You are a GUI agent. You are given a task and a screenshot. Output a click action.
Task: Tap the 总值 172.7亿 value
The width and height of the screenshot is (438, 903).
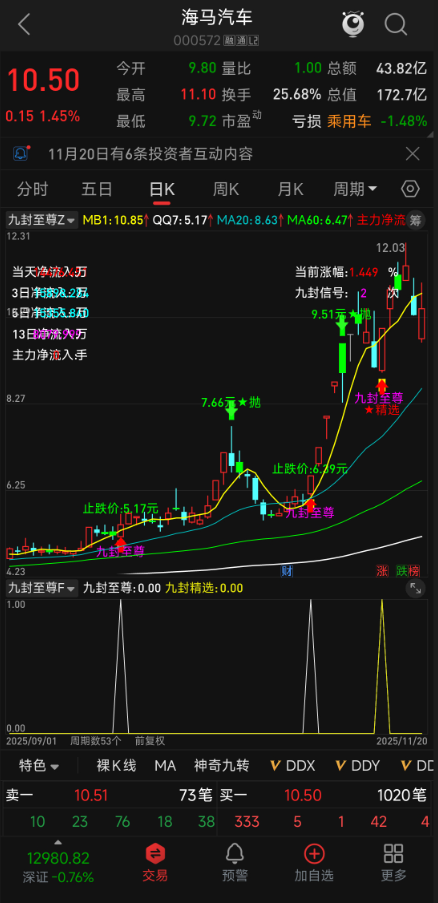click(401, 94)
